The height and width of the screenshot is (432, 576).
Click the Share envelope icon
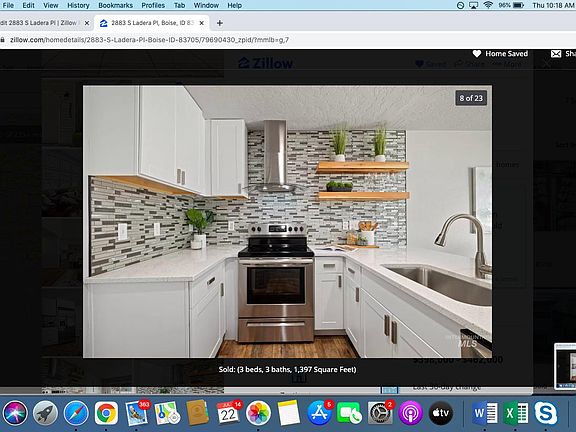[556, 54]
